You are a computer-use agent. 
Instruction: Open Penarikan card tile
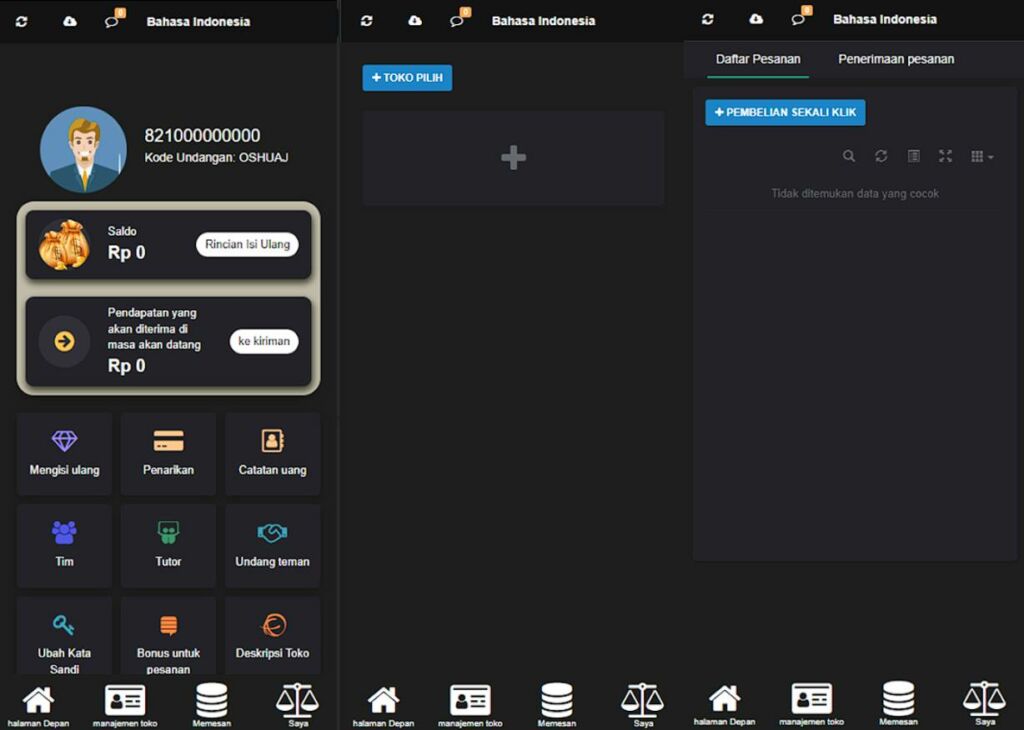[x=168, y=453]
